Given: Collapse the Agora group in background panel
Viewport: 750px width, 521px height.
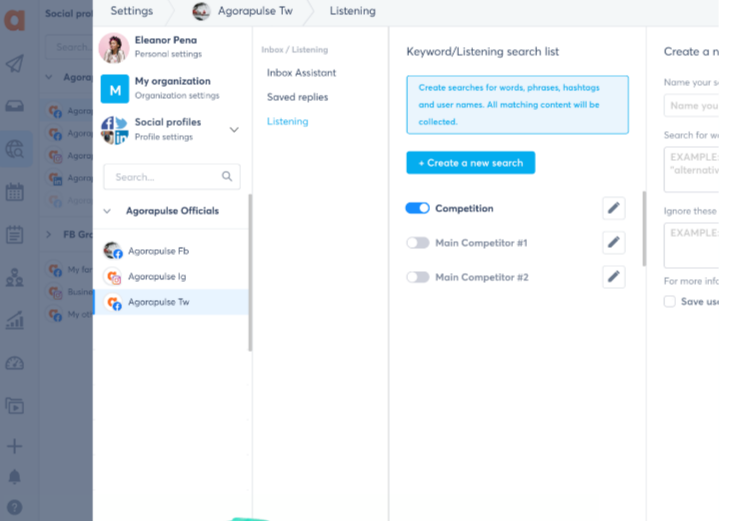Looking at the screenshot, I should tap(49, 77).
